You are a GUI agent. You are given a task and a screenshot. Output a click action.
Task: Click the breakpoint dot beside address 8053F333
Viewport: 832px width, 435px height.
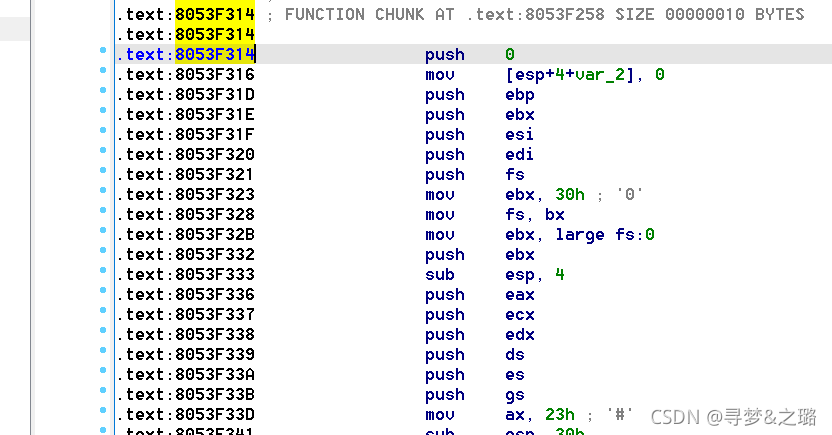103,270
